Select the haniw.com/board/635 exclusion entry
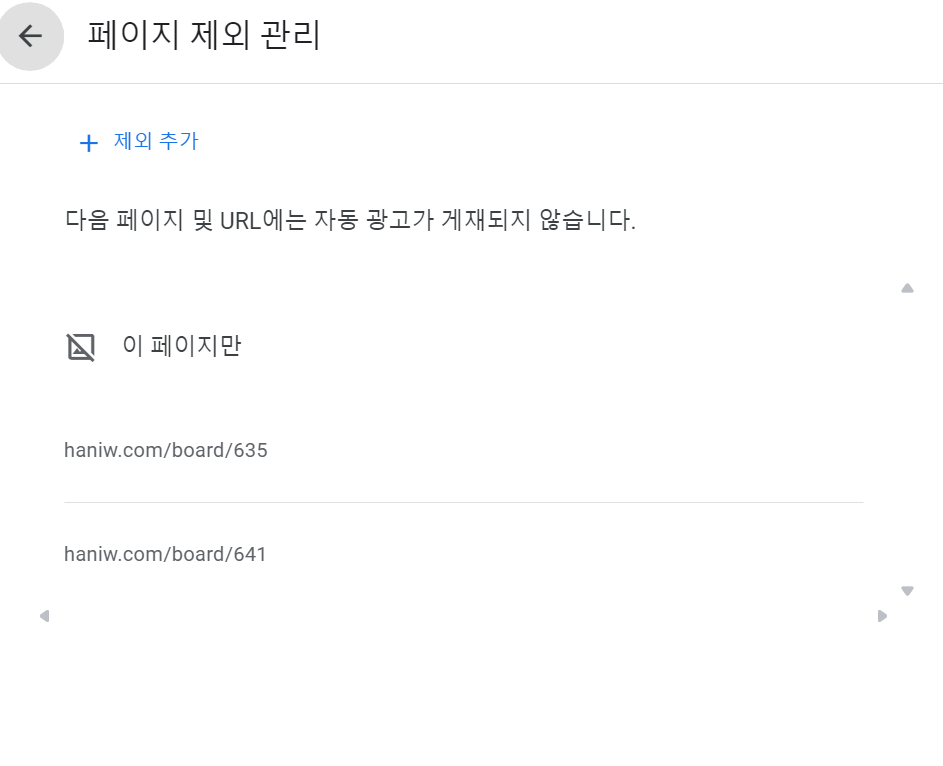 [x=464, y=450]
